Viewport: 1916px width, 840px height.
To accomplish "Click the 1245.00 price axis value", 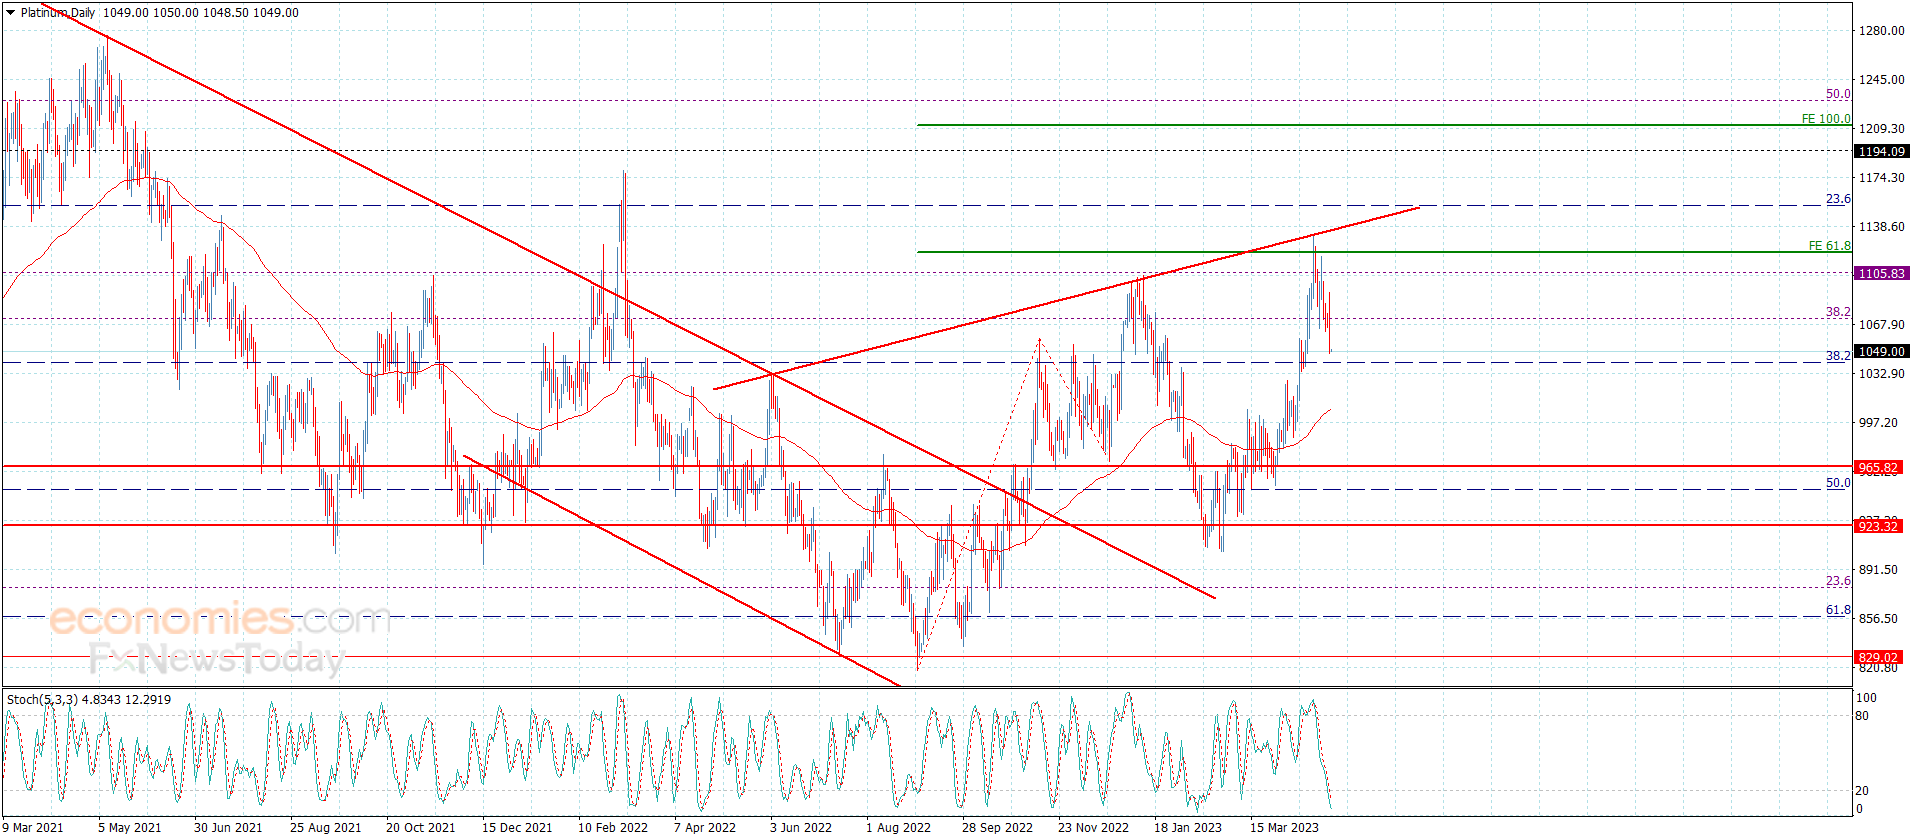I will pos(1881,79).
